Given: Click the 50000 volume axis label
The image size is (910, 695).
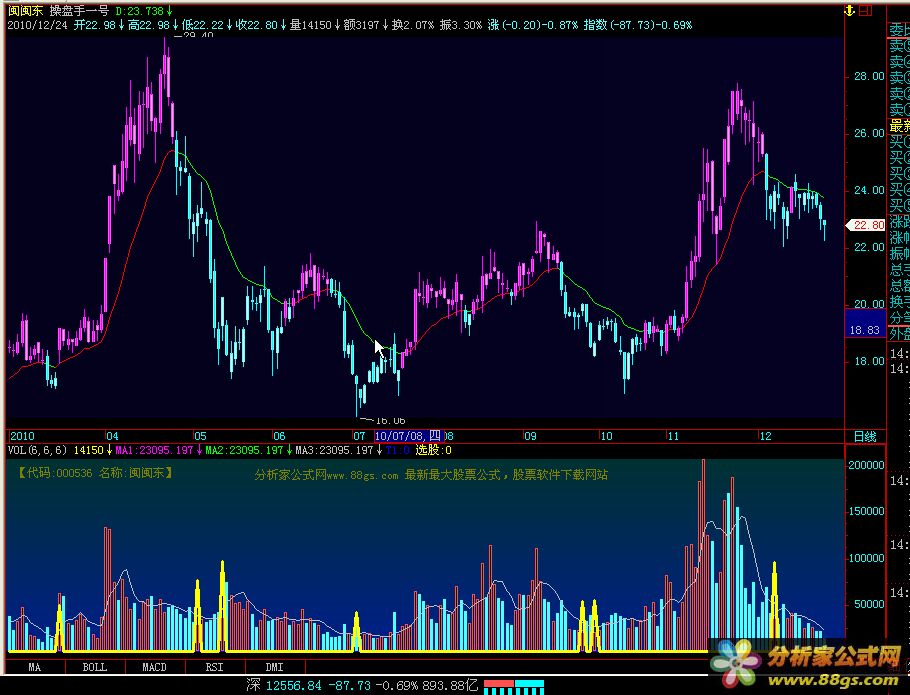Looking at the screenshot, I should pos(869,604).
